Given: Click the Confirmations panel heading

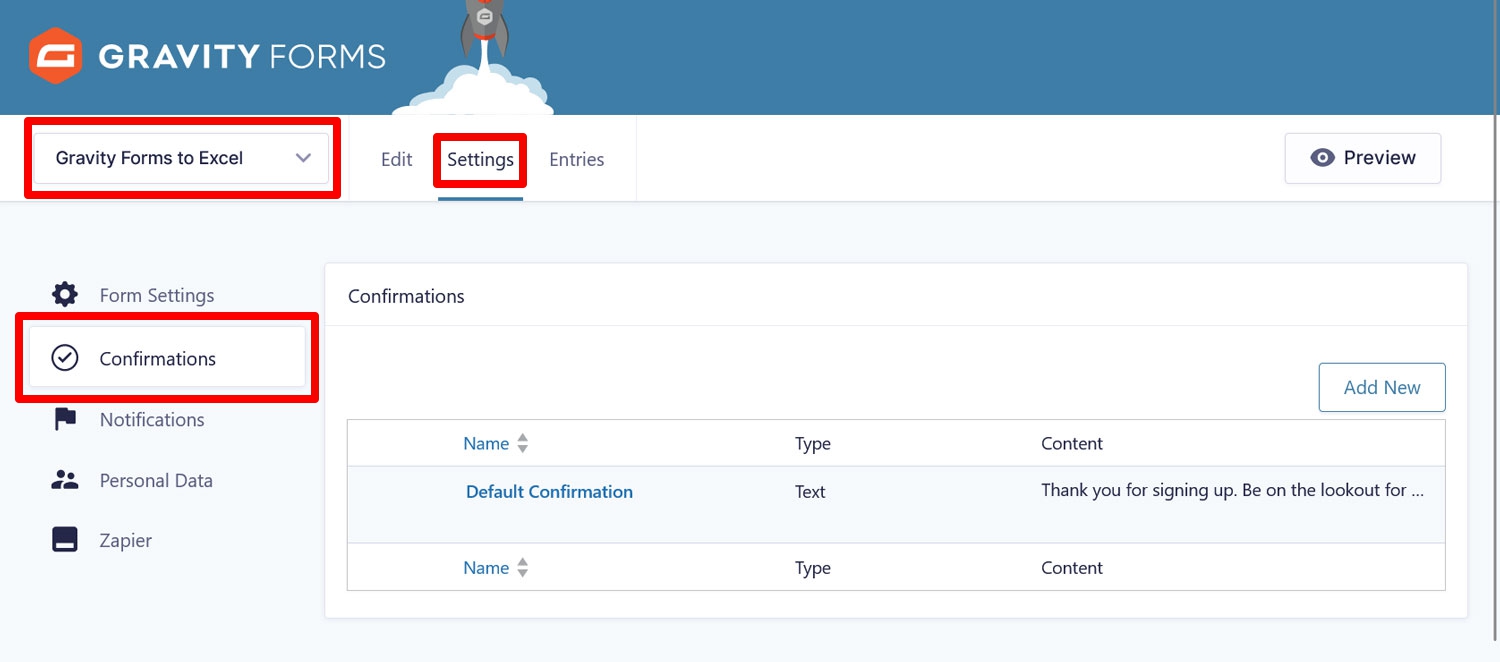Looking at the screenshot, I should coord(406,296).
